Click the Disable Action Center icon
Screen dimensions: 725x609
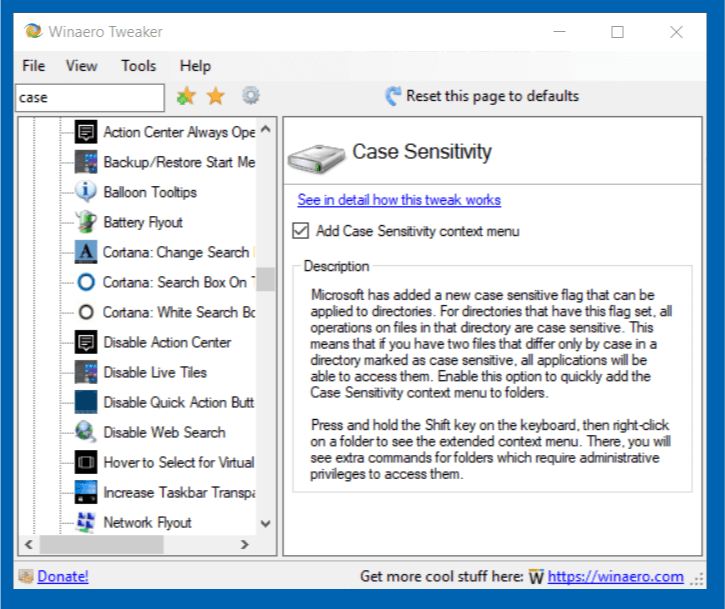tap(86, 342)
